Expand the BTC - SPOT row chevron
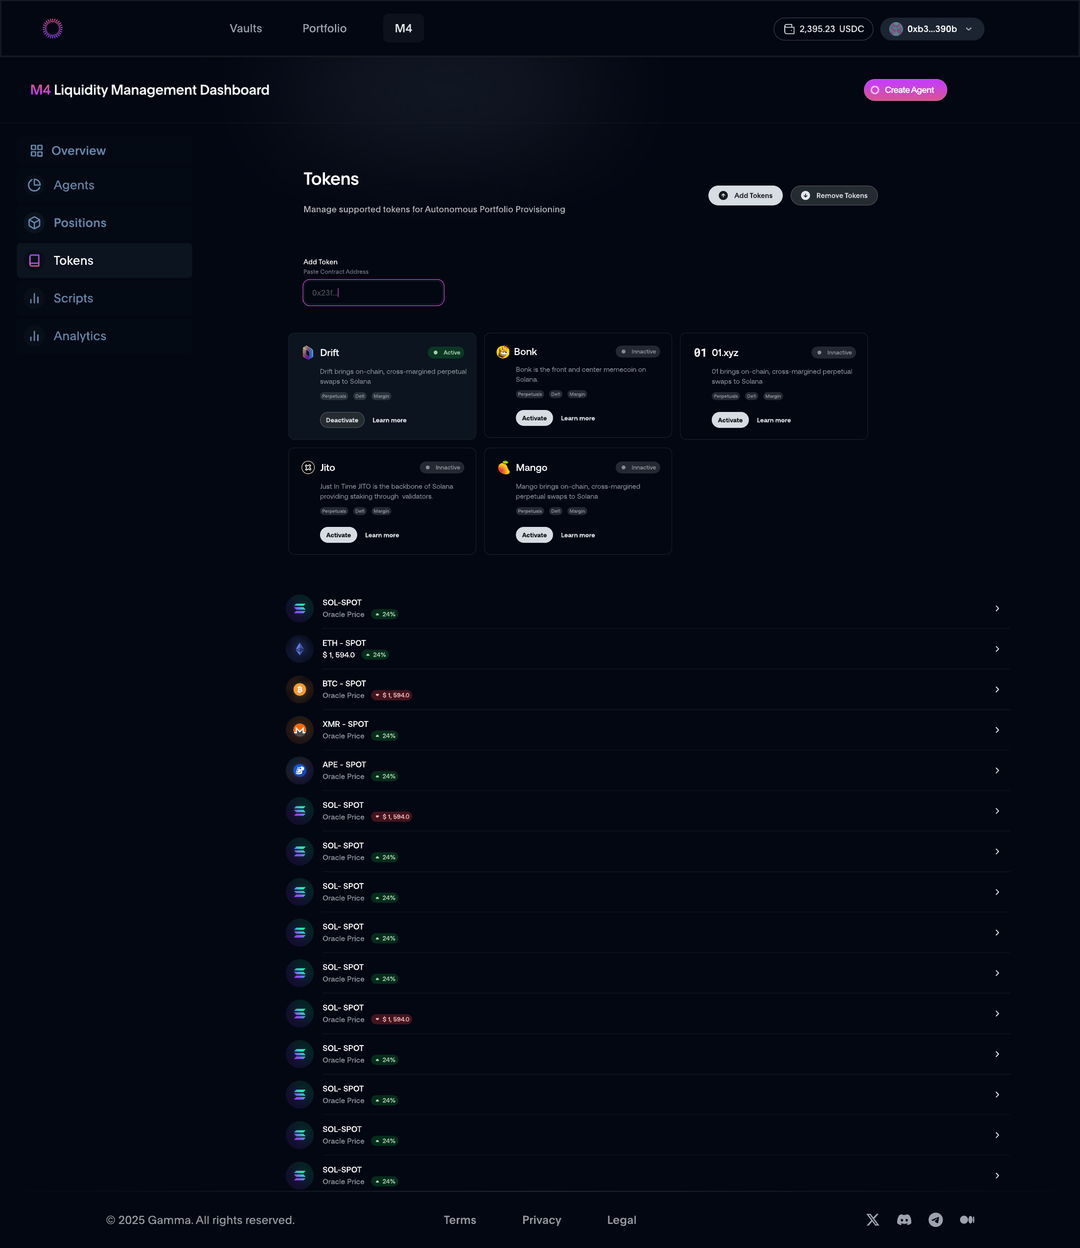Viewport: 1080px width, 1248px height. 997,689
